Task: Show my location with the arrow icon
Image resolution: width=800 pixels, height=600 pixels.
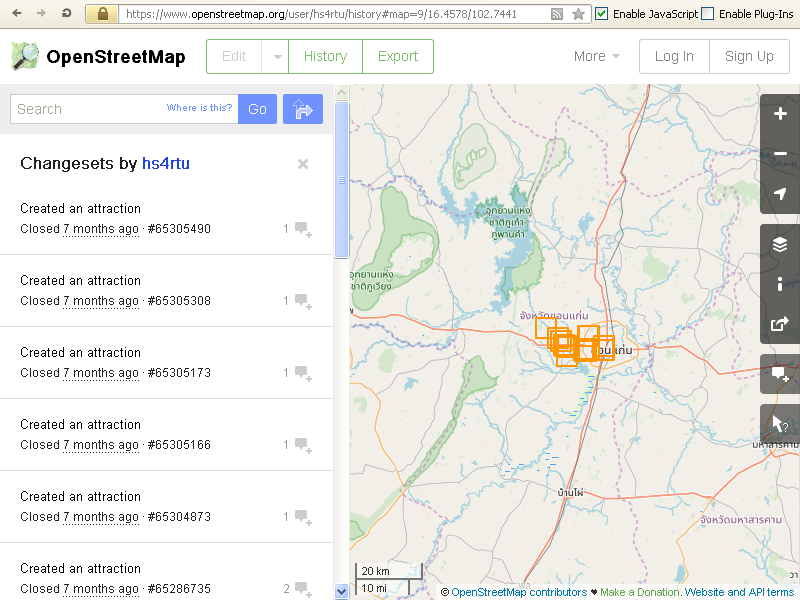Action: click(780, 193)
